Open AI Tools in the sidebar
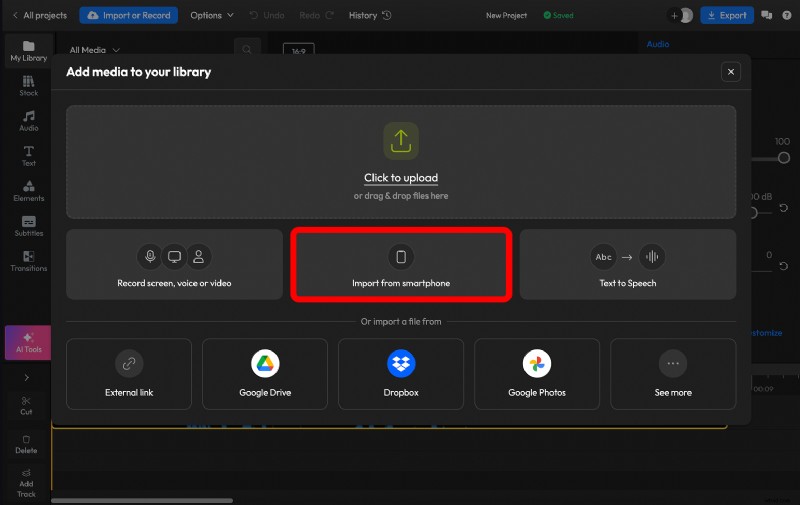This screenshot has height=505, width=800. click(x=28, y=343)
